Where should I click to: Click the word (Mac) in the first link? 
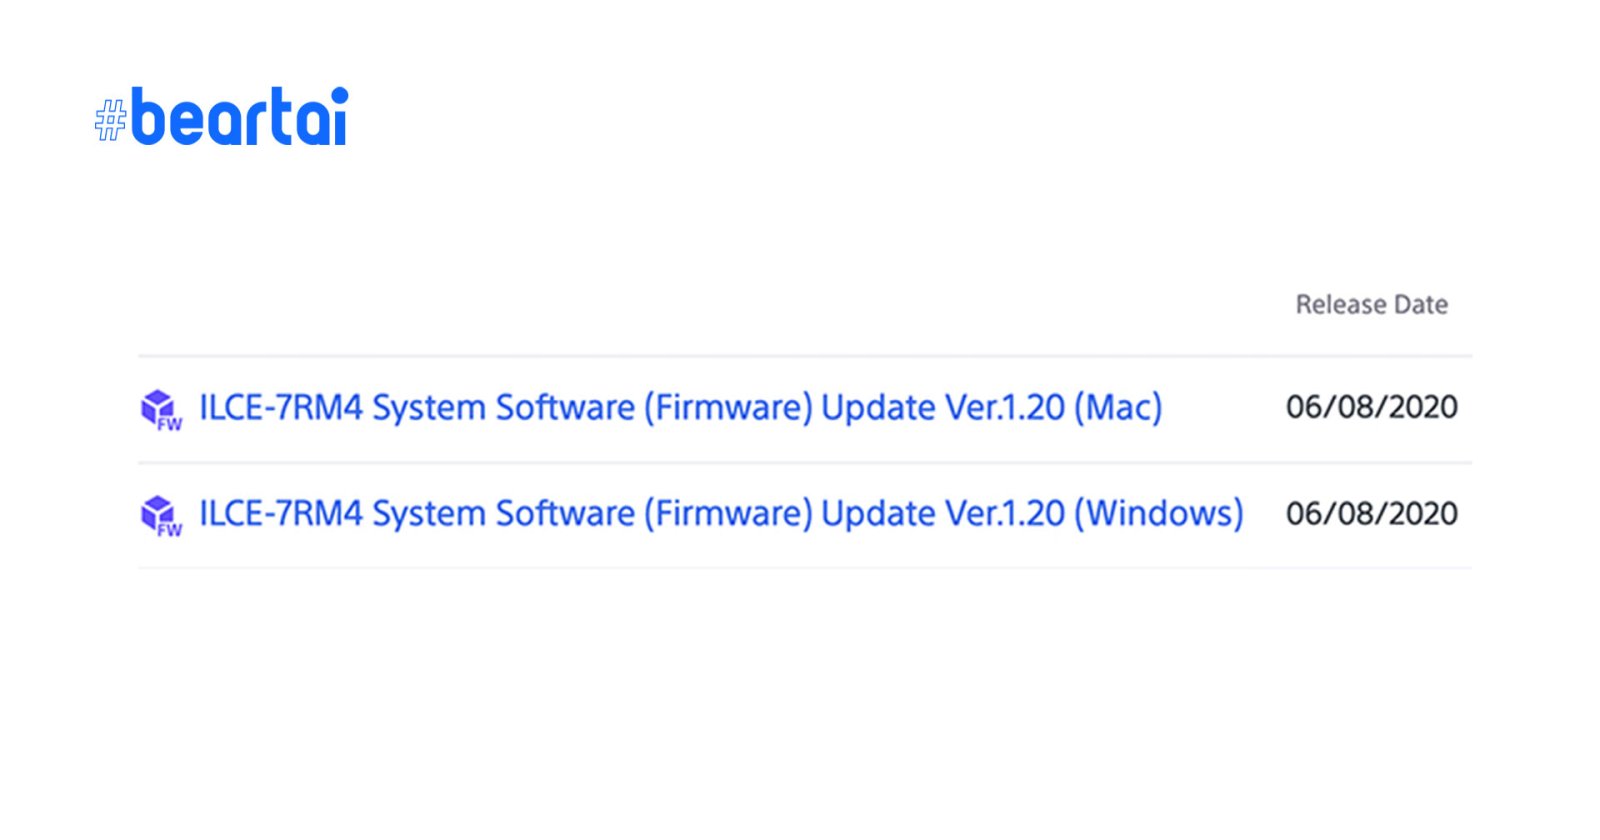[1118, 407]
